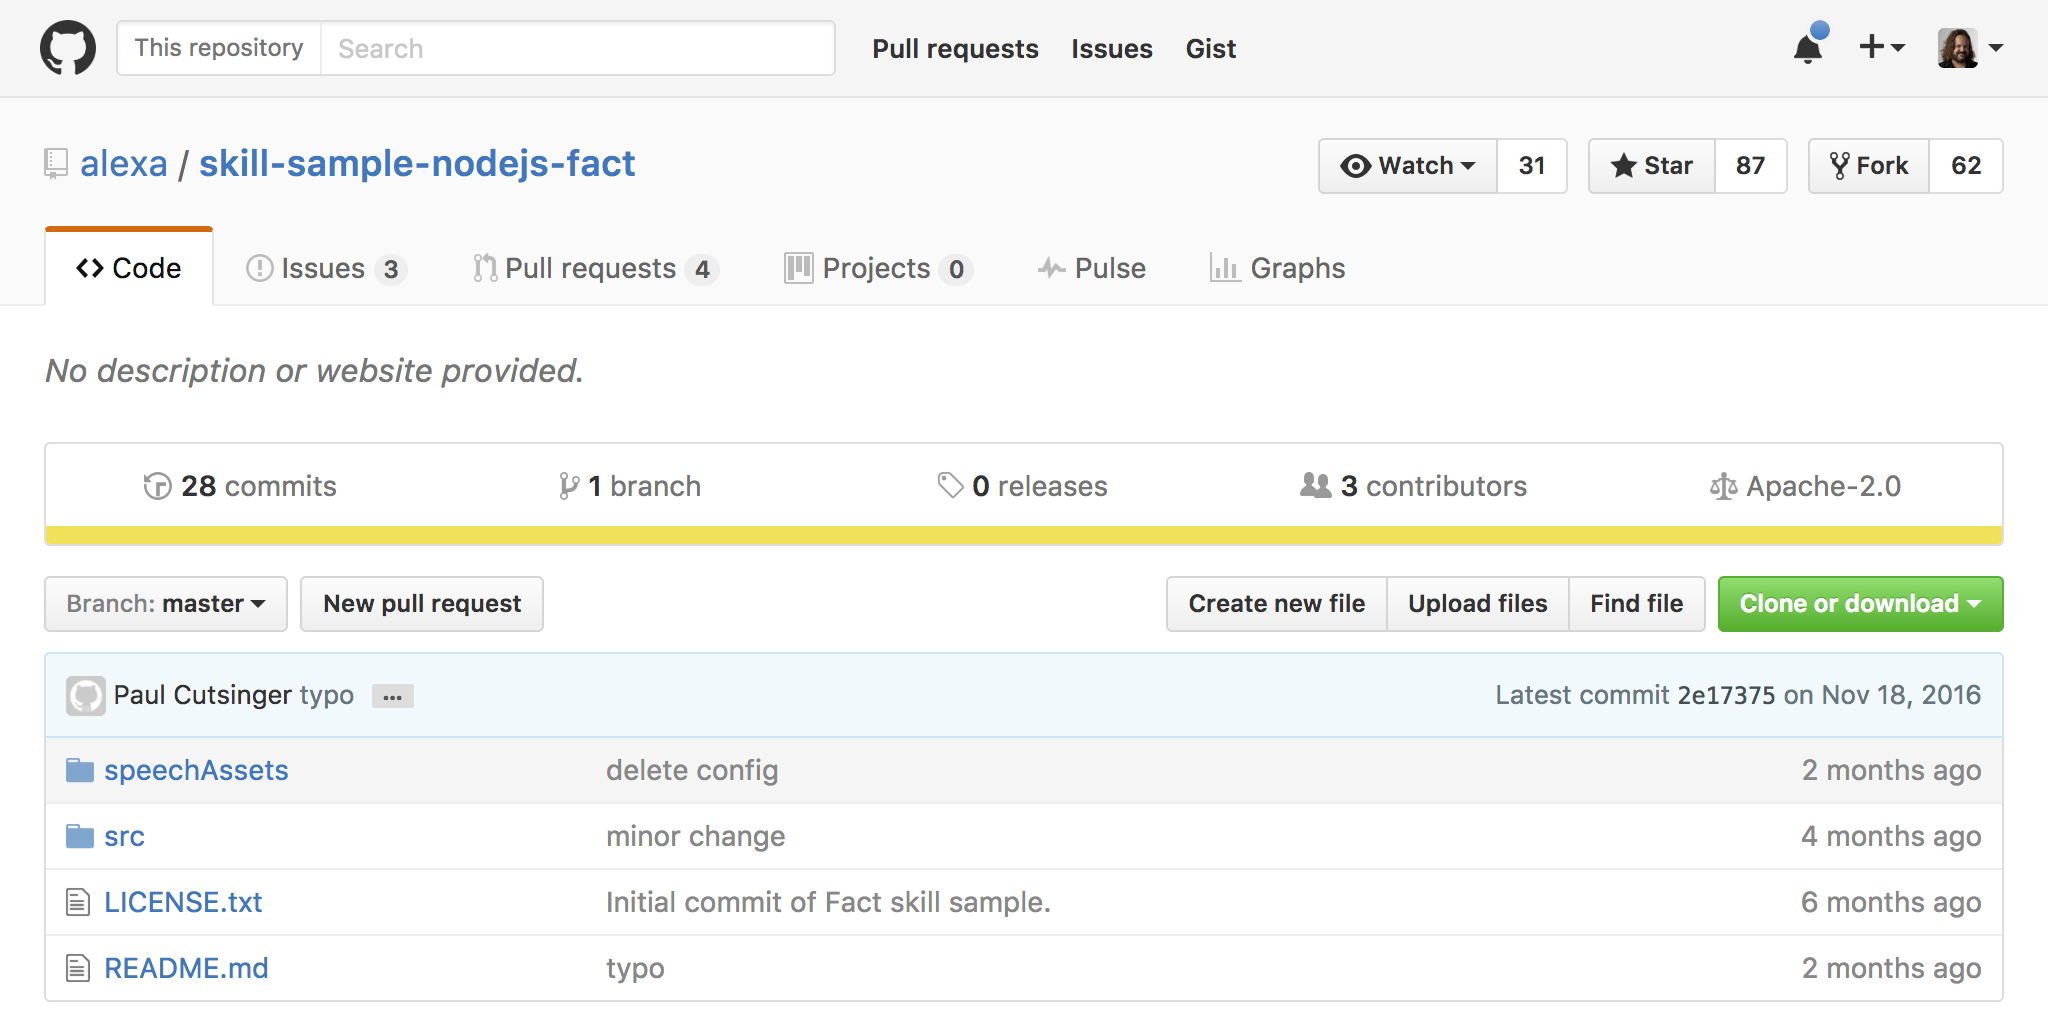Image resolution: width=2048 pixels, height=1012 pixels.
Task: Click the 'This repository' search scope label
Action: click(x=219, y=48)
